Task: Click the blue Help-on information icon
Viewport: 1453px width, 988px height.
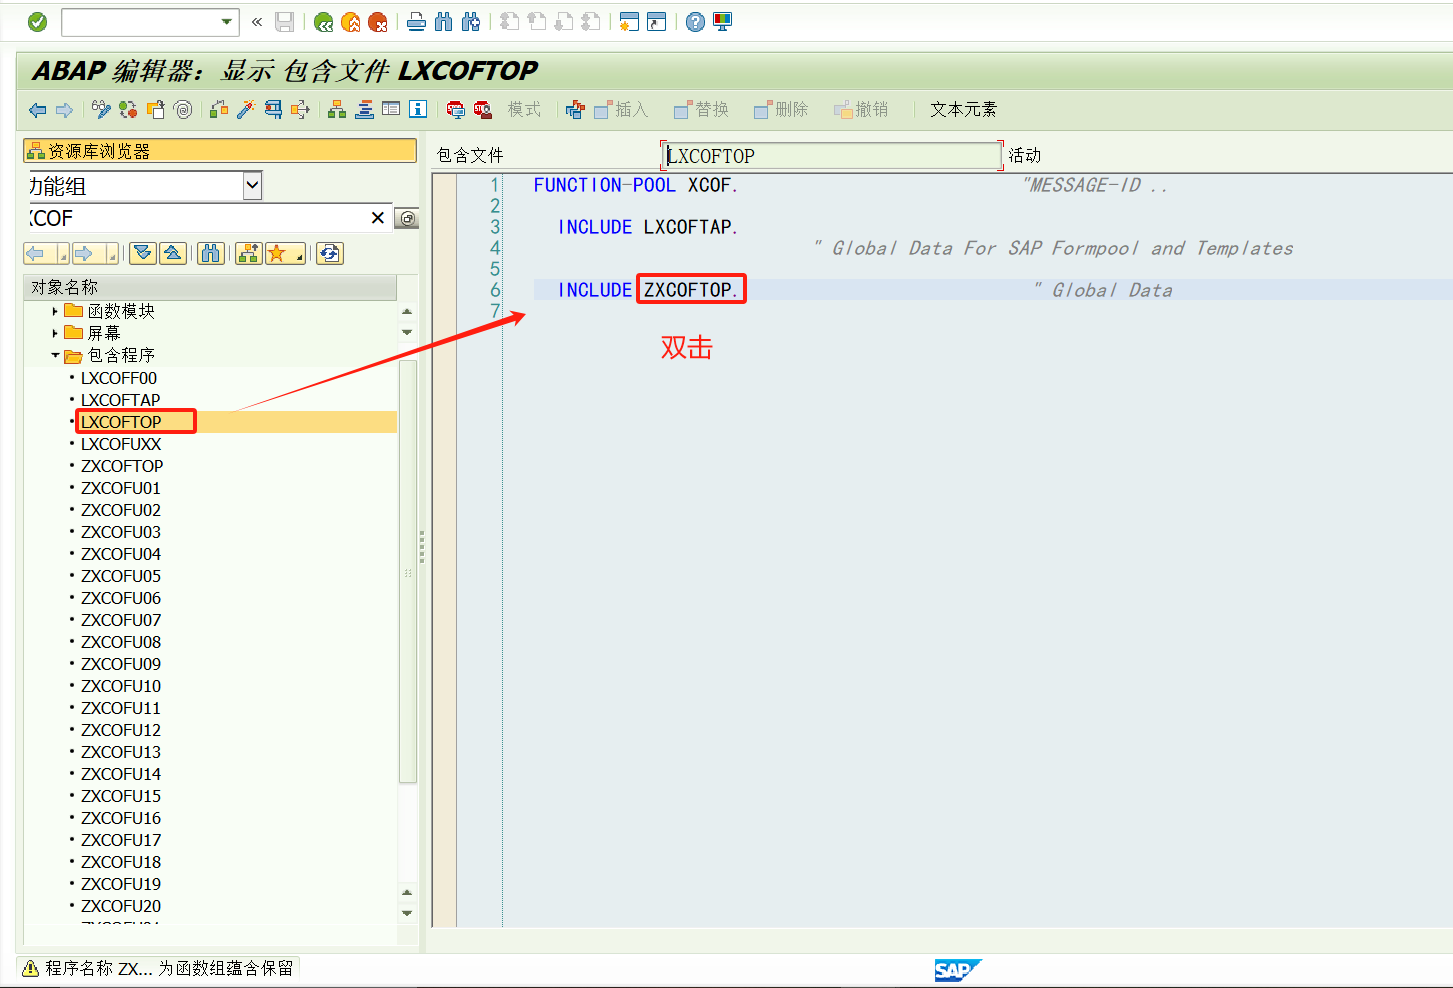Action: coord(418,110)
